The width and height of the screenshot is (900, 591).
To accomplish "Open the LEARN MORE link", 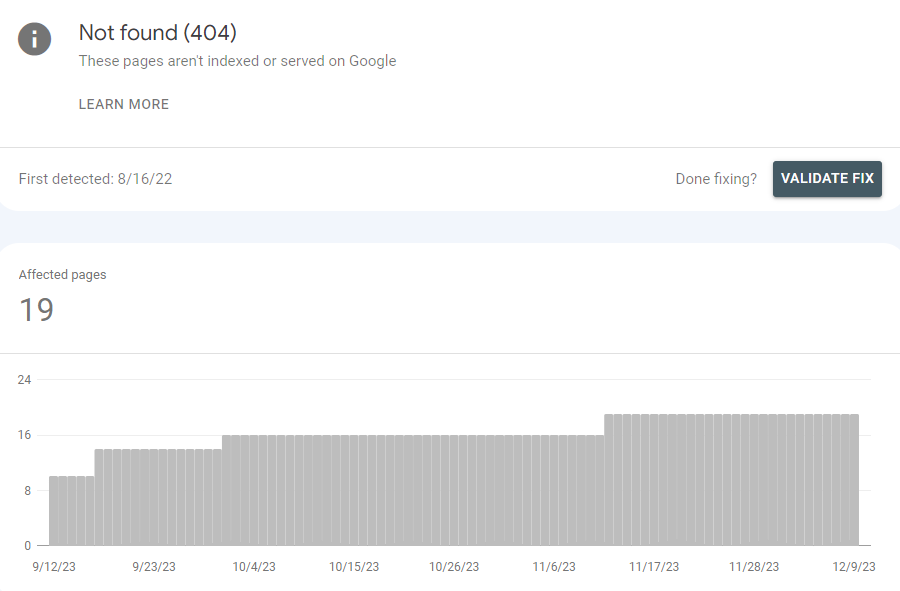I will coord(123,104).
